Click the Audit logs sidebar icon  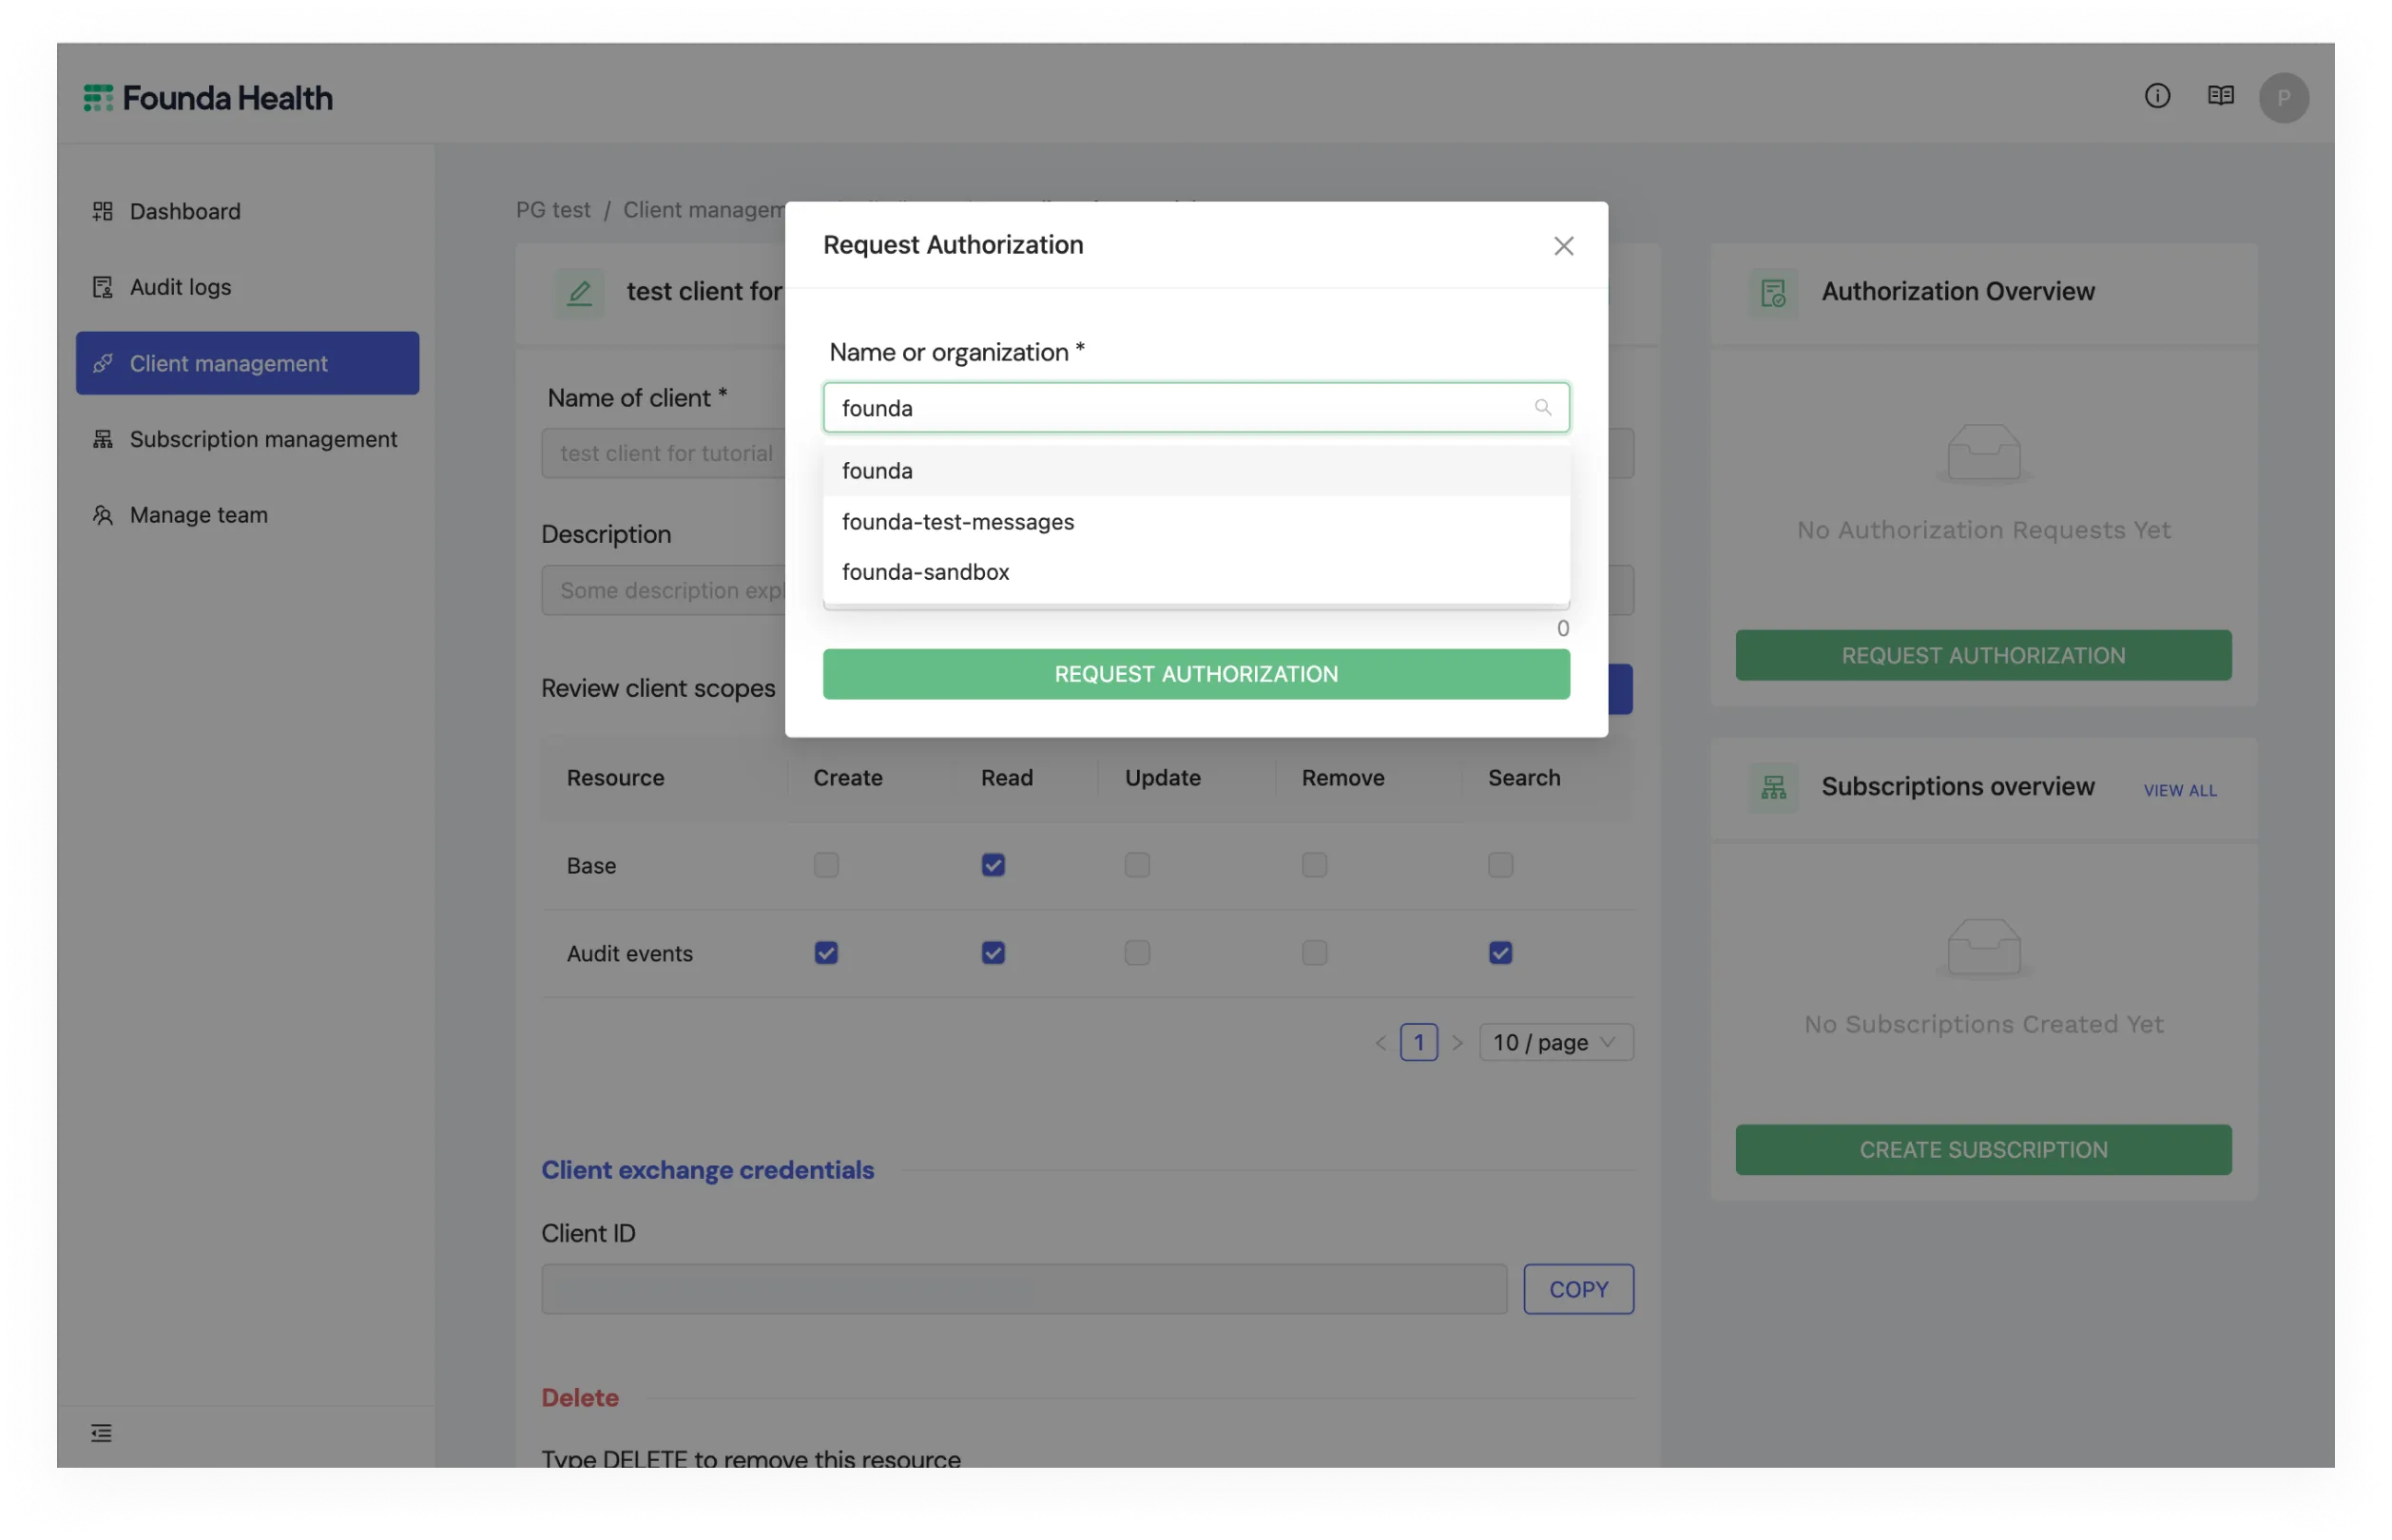tap(102, 287)
